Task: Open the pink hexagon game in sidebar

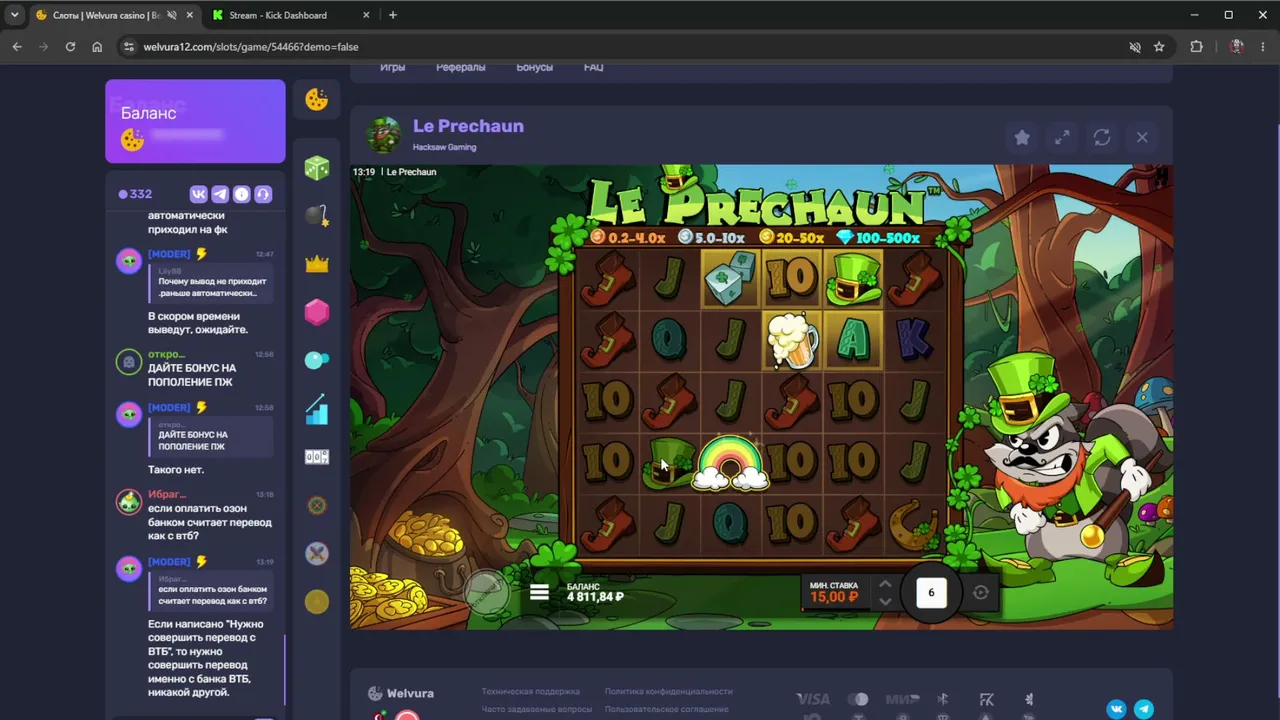Action: 317,312
